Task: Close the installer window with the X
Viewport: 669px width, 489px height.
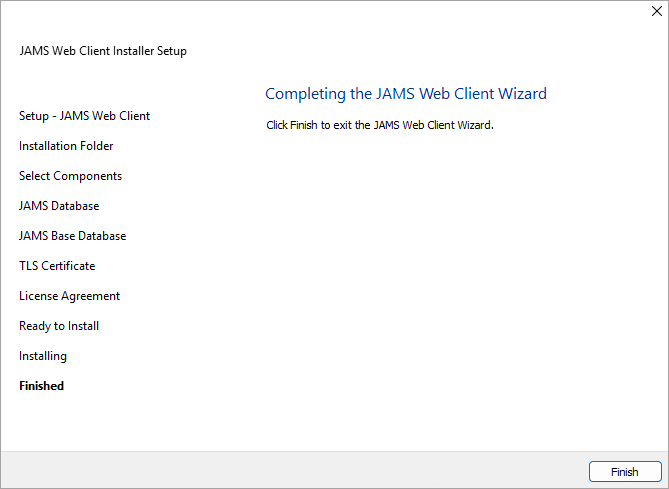Action: click(657, 11)
